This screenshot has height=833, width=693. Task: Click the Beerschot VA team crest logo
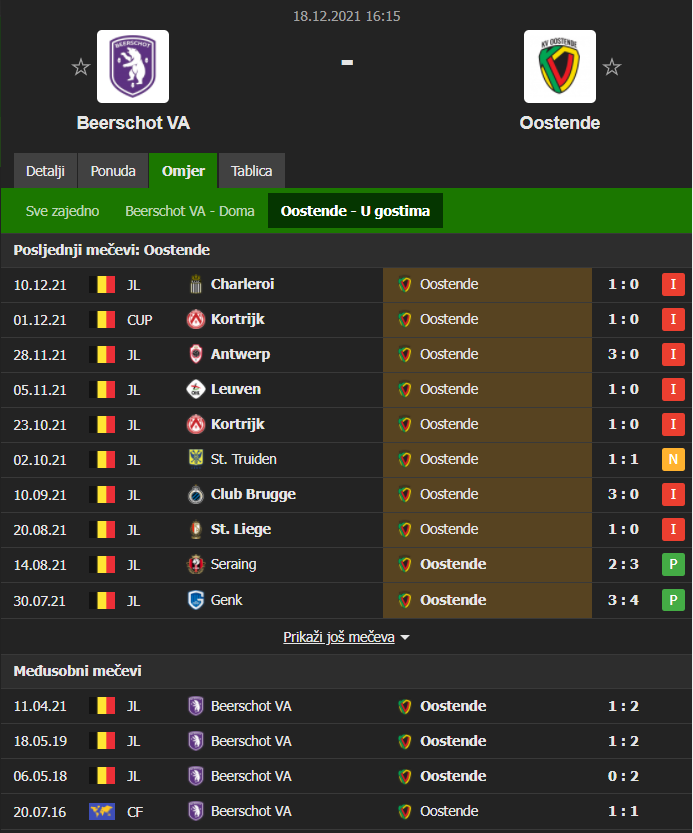coord(133,66)
